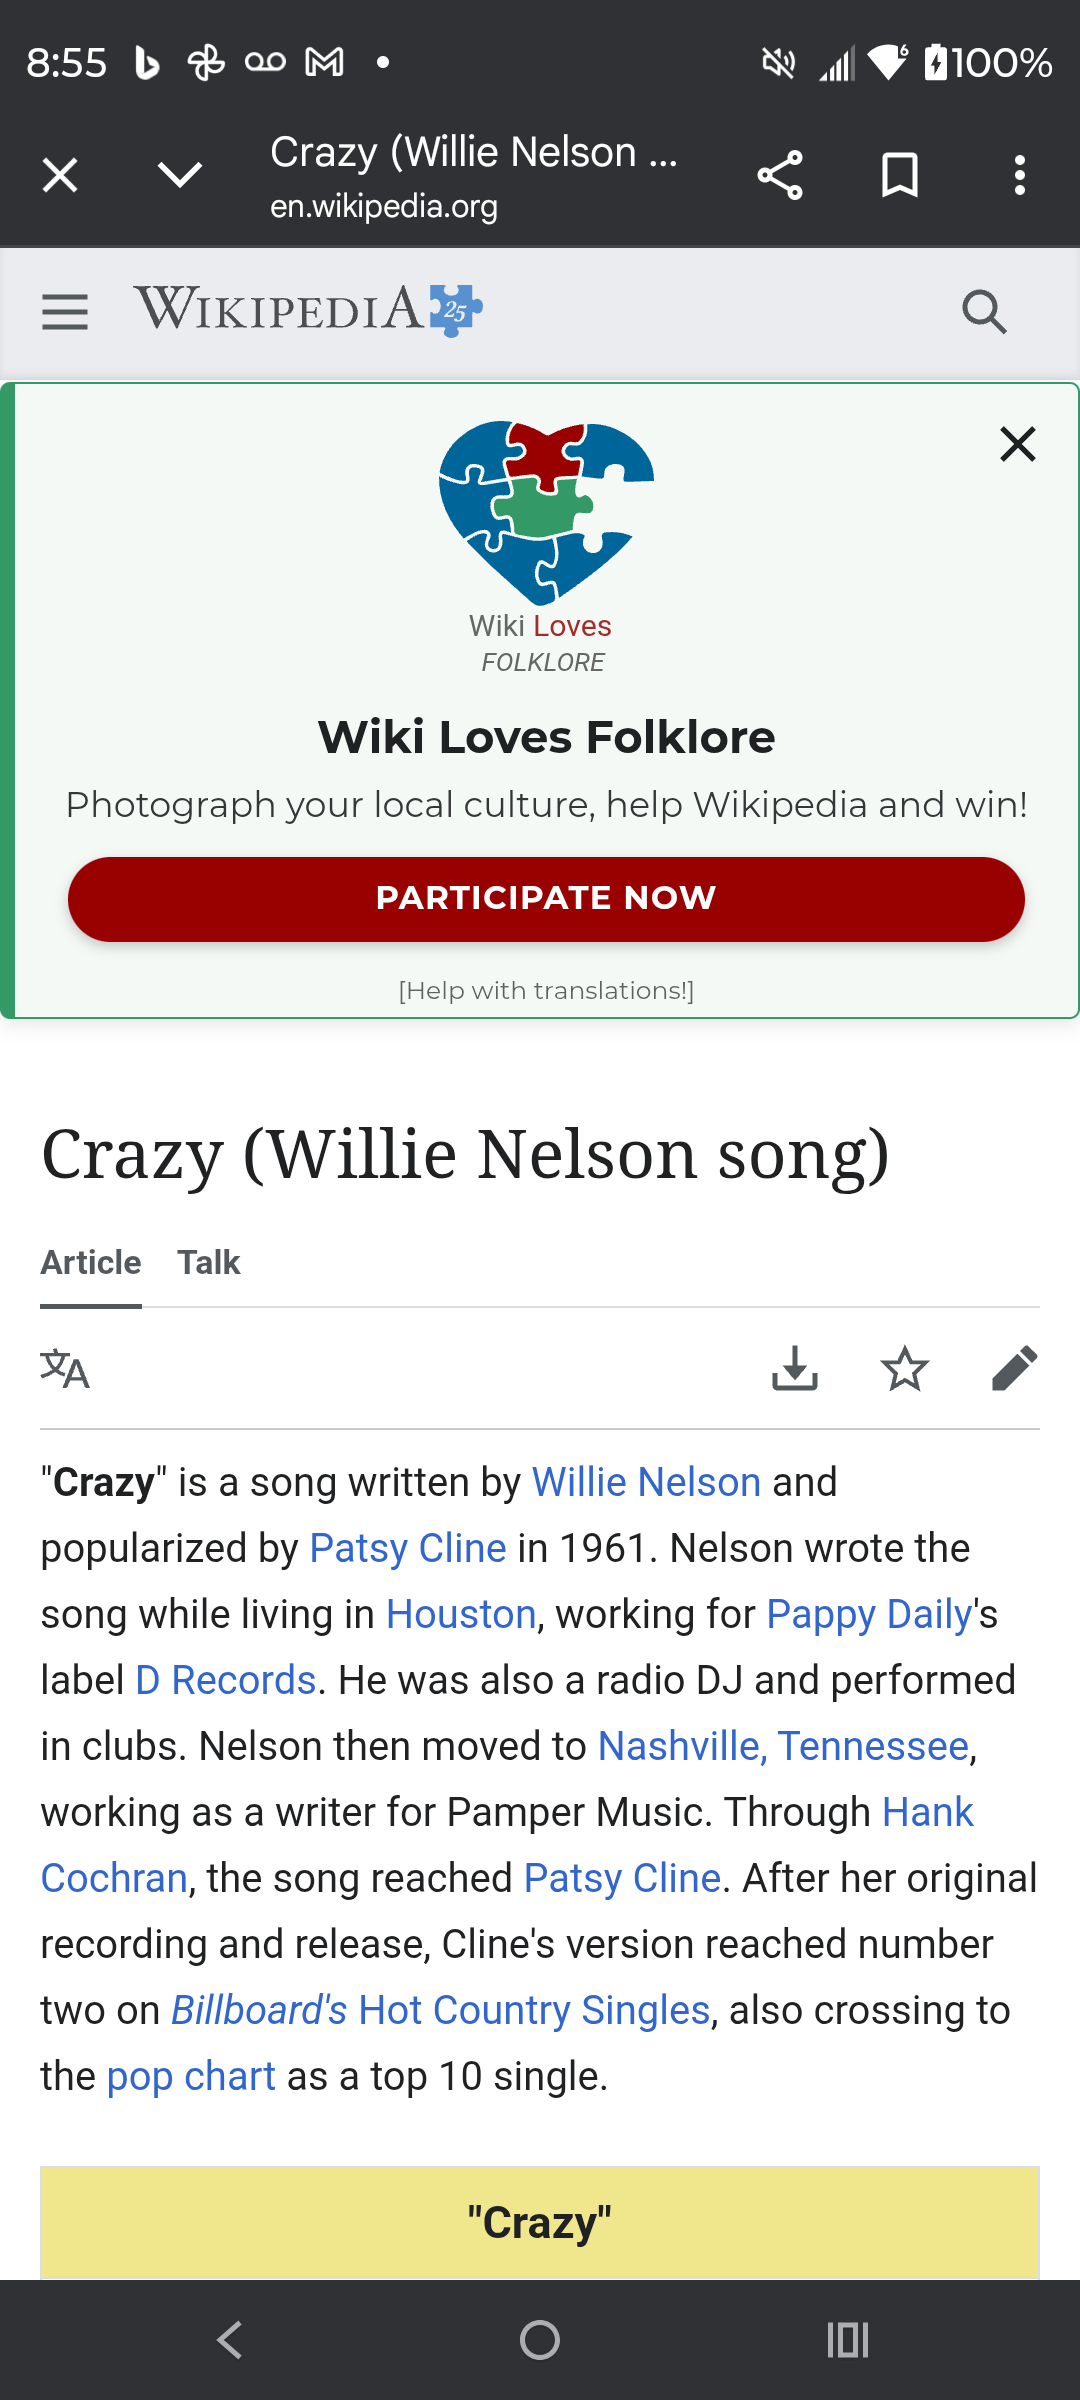Open the Pappy Daily link
Image resolution: width=1080 pixels, height=2400 pixels.
[x=869, y=1615]
